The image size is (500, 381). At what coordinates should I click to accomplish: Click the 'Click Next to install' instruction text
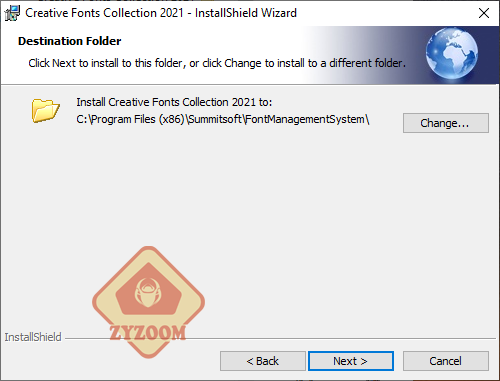point(217,63)
